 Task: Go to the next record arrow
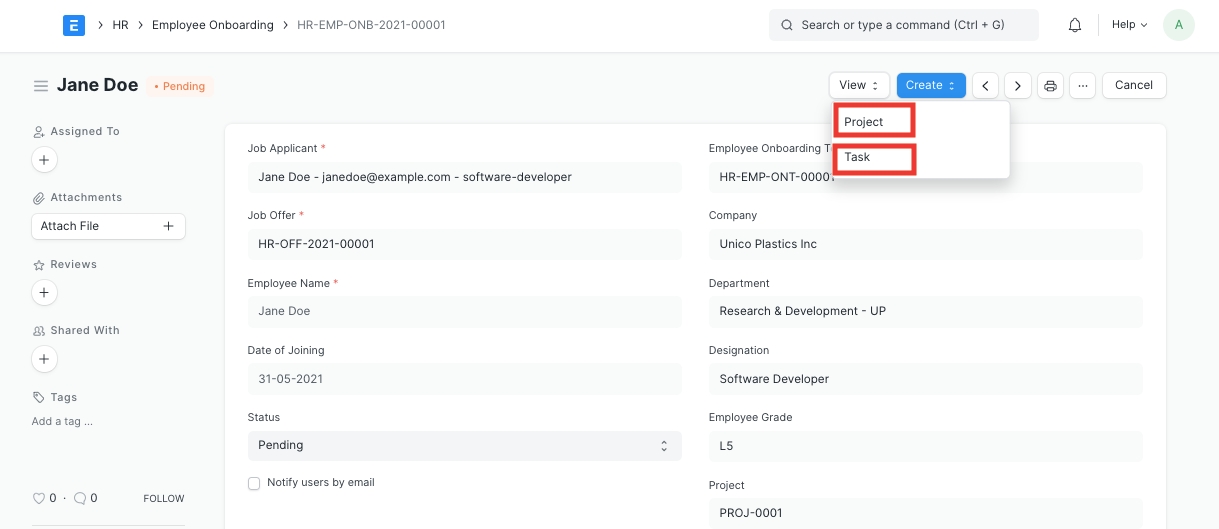(x=1018, y=86)
